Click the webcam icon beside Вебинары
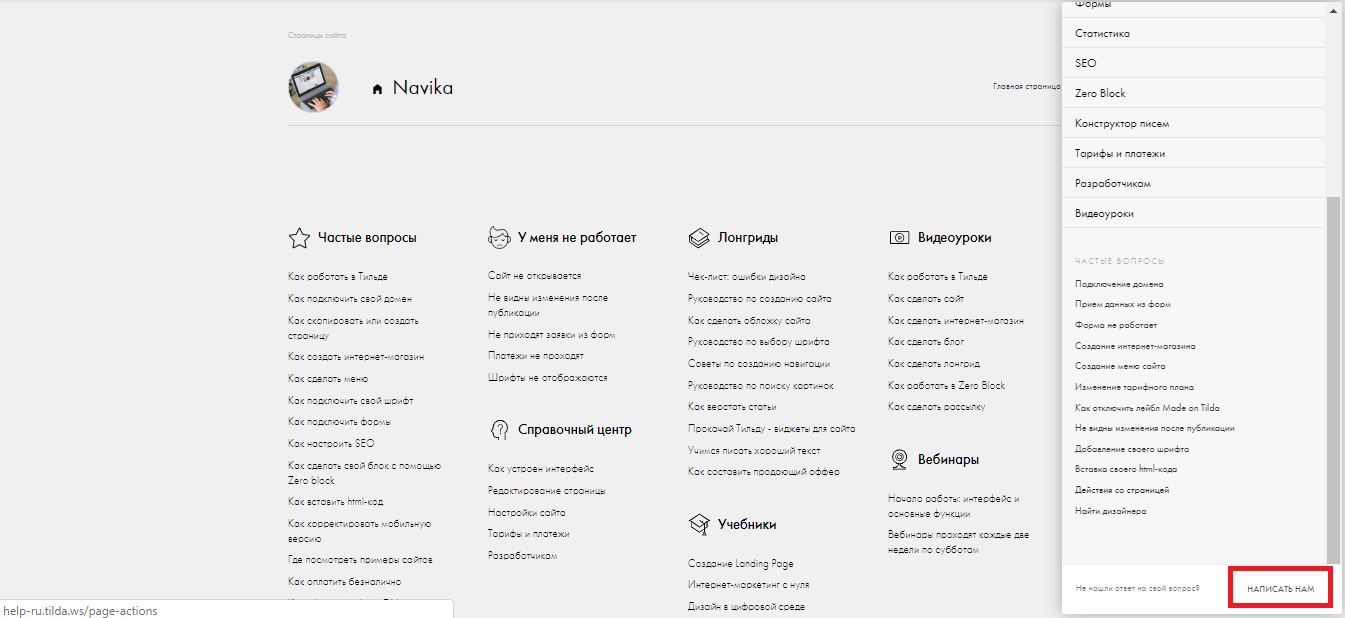 click(899, 460)
